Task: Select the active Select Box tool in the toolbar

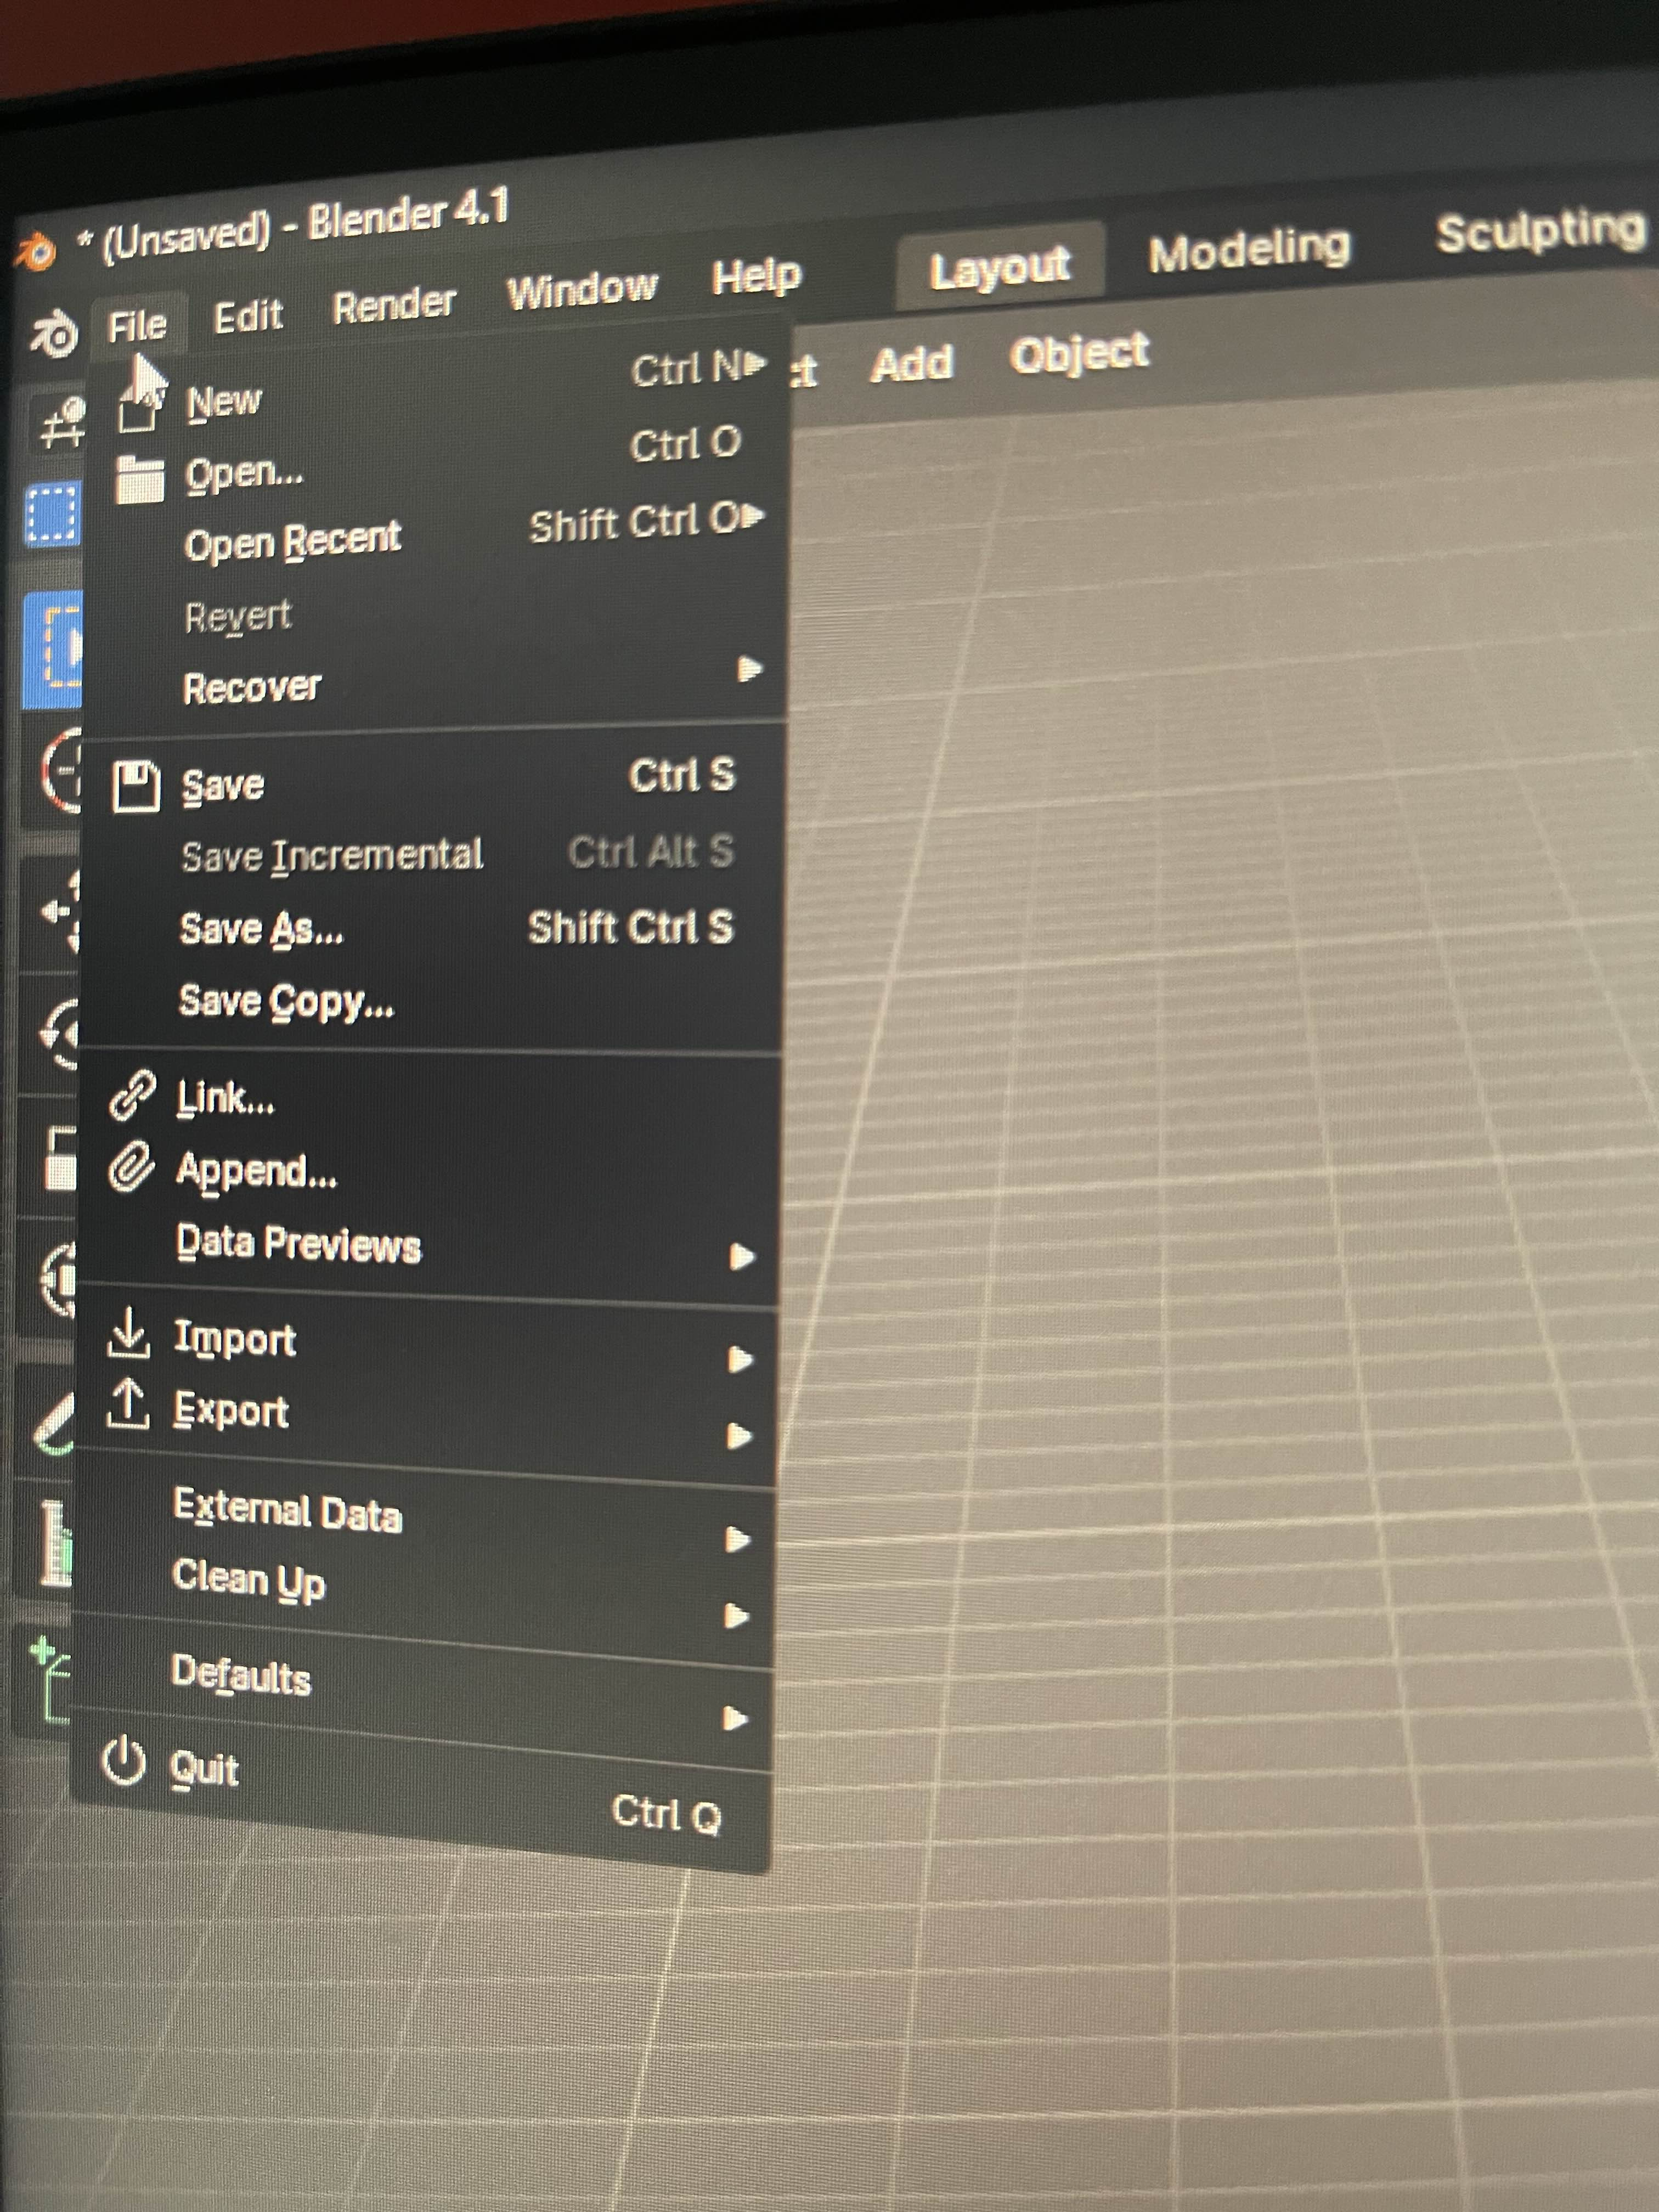Action: pos(52,650)
